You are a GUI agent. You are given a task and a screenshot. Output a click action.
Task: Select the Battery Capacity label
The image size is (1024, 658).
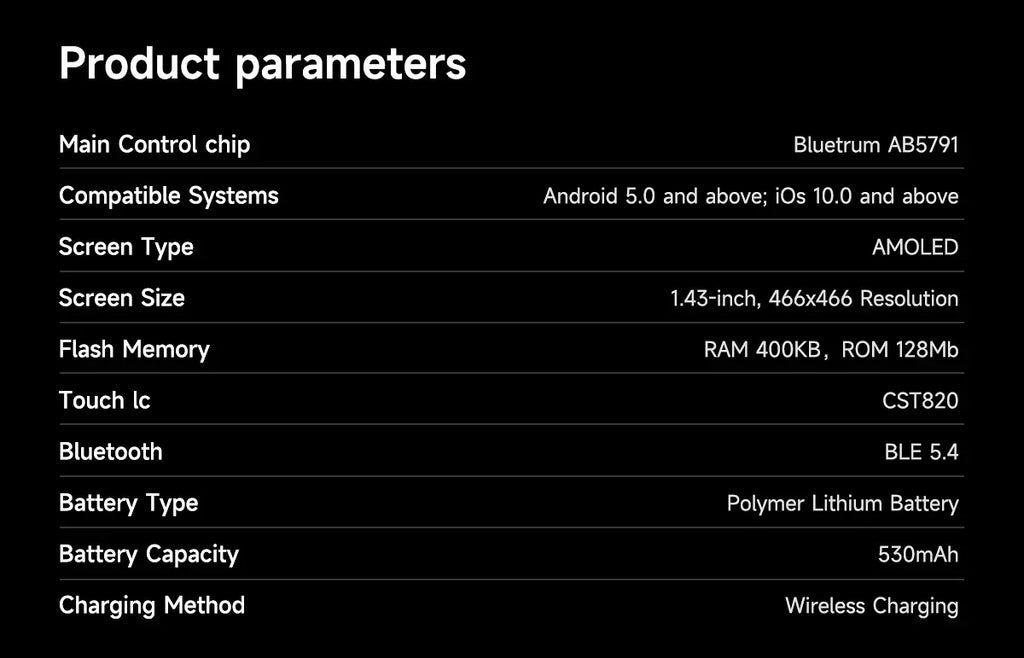150,554
